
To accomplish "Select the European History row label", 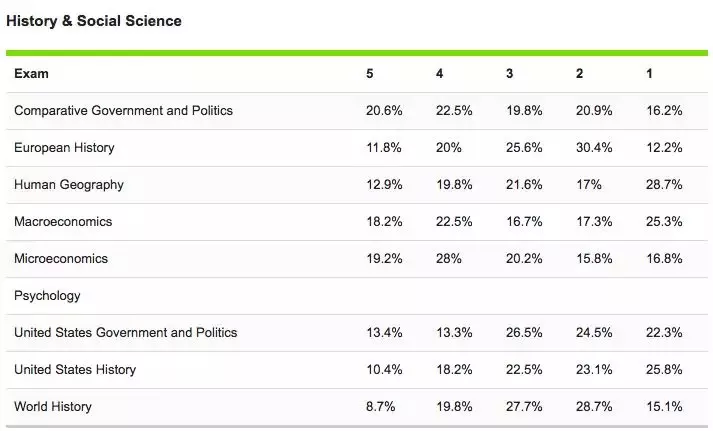I will point(64,148).
